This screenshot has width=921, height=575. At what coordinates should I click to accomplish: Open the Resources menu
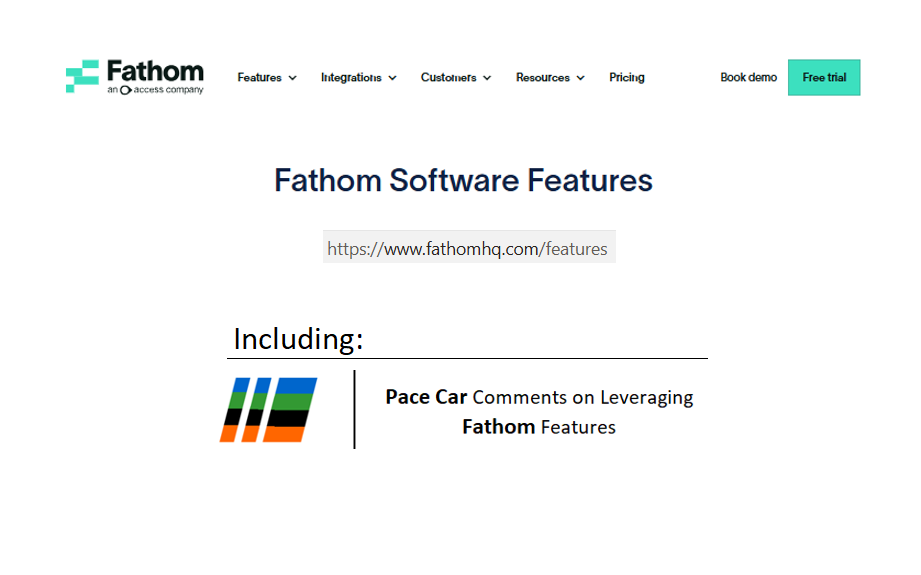click(543, 78)
